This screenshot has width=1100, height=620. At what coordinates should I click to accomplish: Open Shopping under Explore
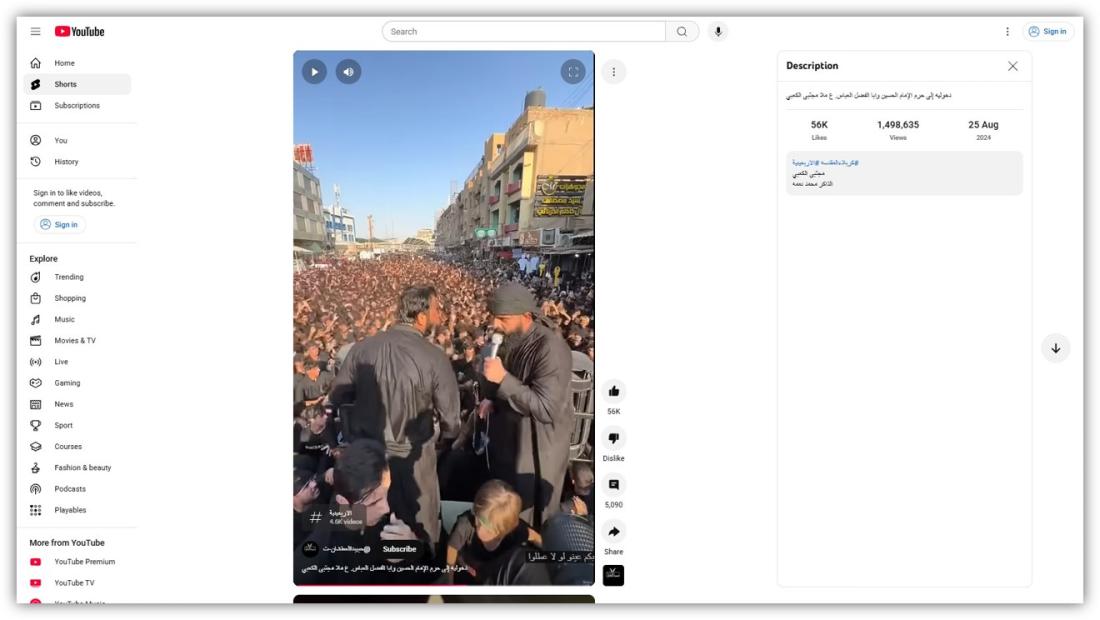(77, 298)
